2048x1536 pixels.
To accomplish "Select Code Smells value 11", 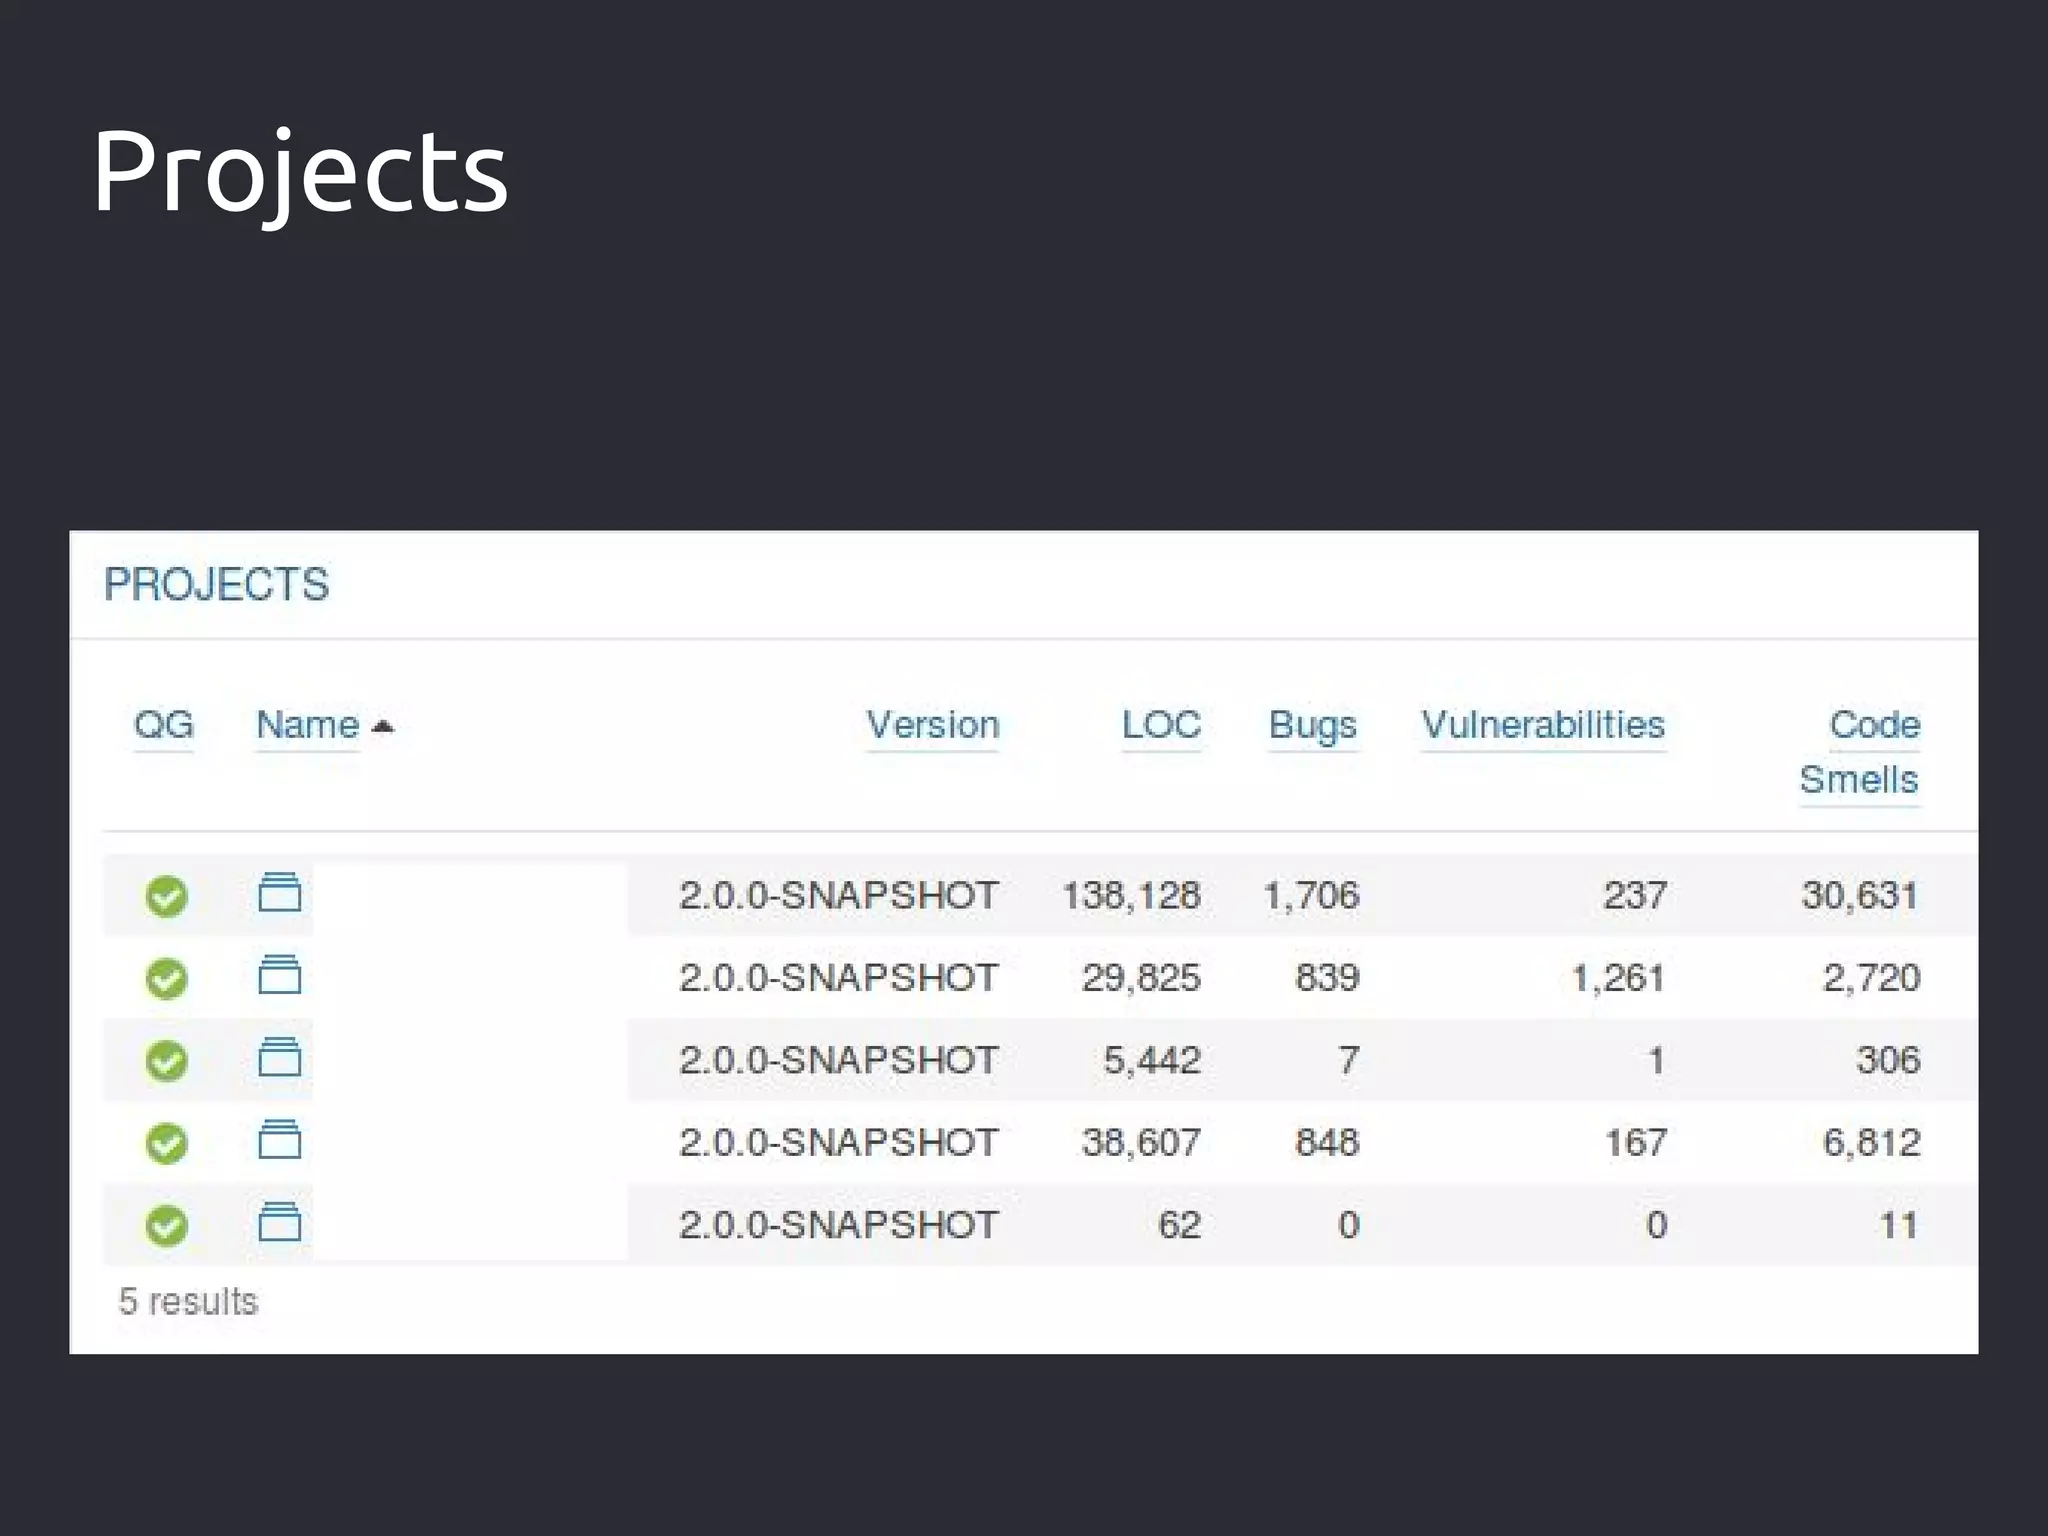I will (x=1899, y=1225).
